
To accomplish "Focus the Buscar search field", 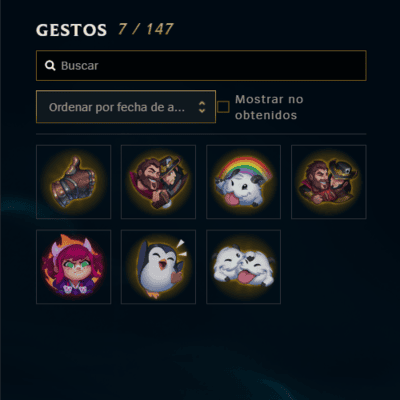I will pos(201,65).
